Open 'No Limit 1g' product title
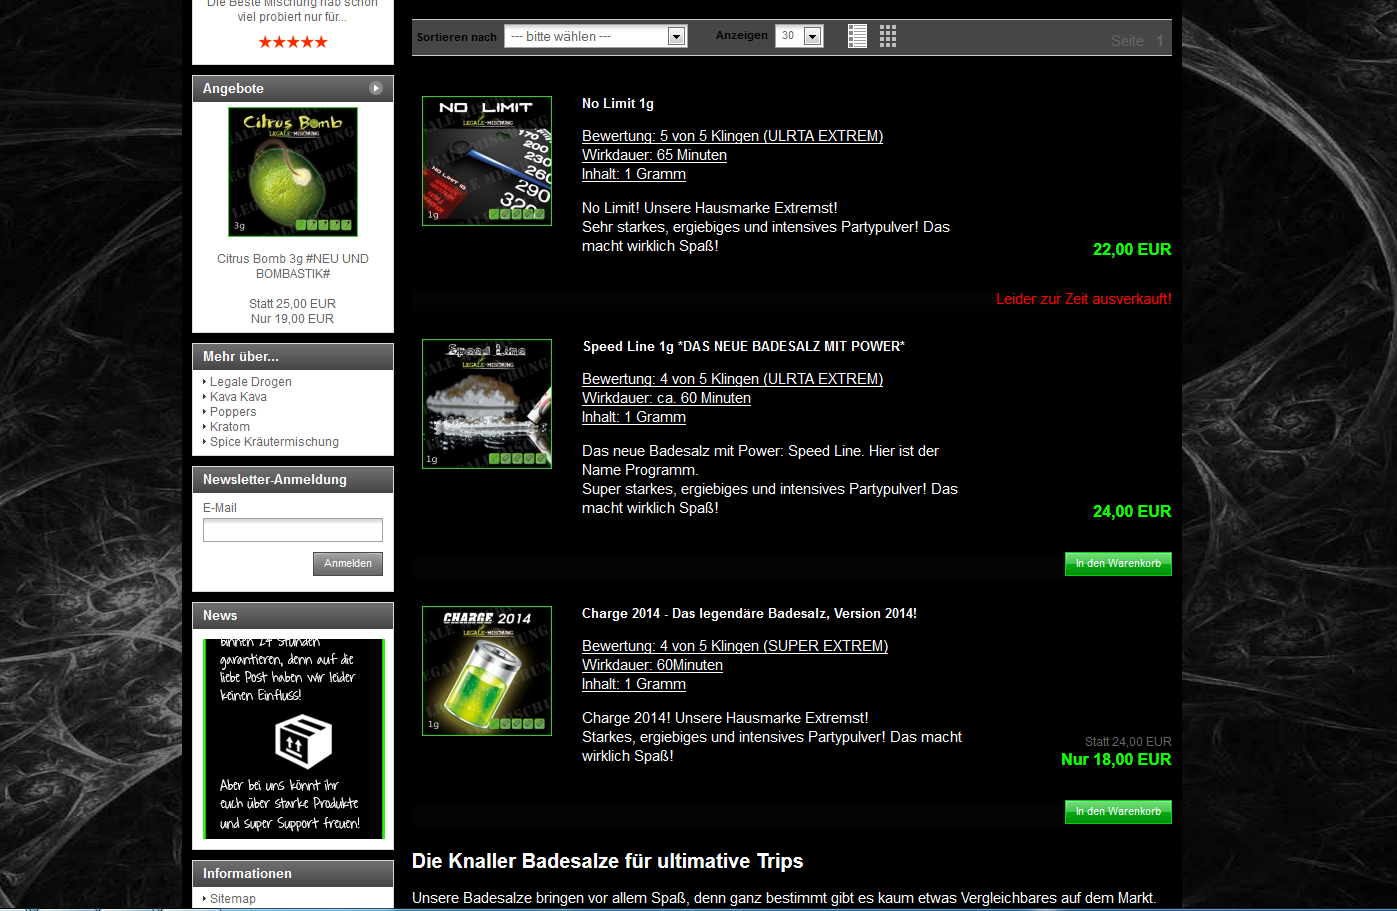Image resolution: width=1397 pixels, height=911 pixels. (618, 104)
